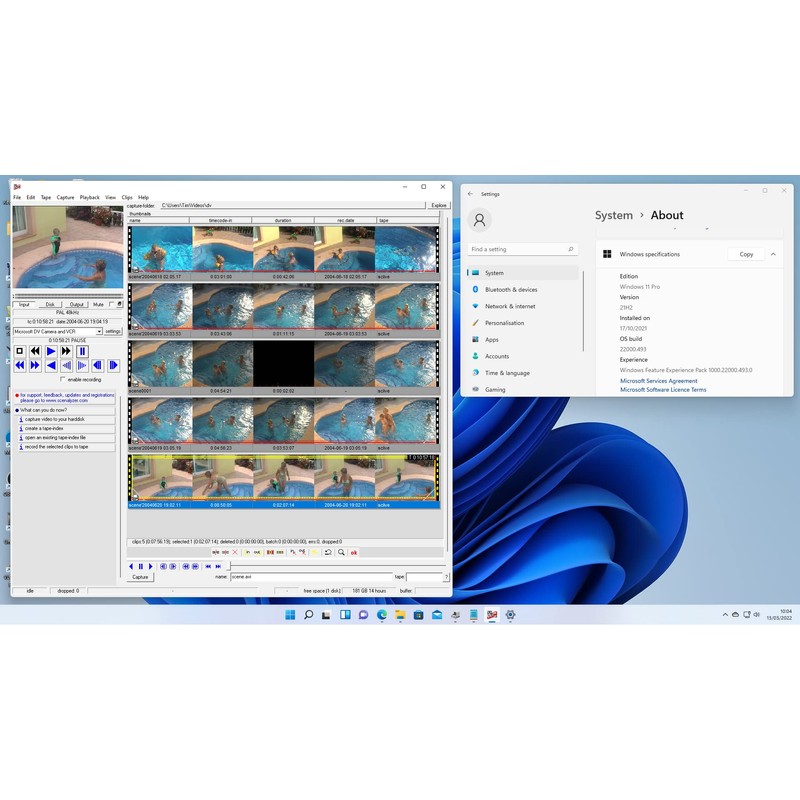Screen dimensions: 800x800
Task: Collapse the Windows specifications section chevron
Action: coord(773,254)
